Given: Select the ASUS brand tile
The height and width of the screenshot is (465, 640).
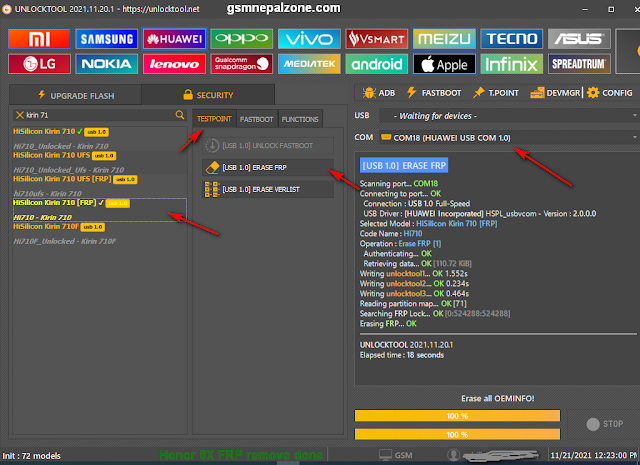Looking at the screenshot, I should (x=579, y=39).
